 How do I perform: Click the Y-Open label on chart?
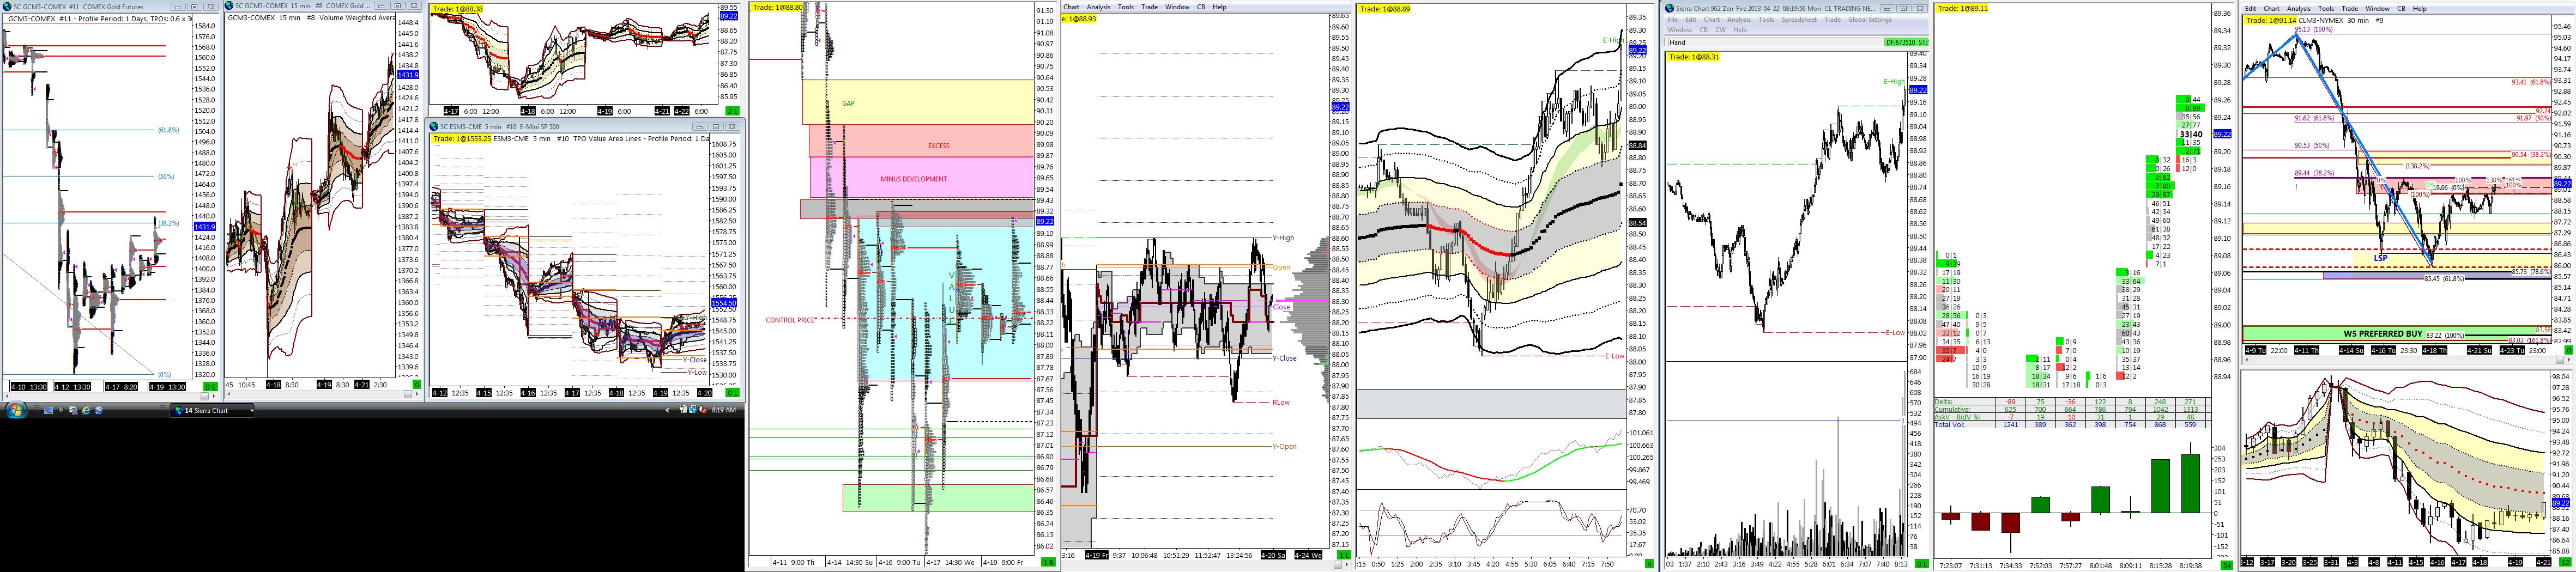click(x=1284, y=446)
